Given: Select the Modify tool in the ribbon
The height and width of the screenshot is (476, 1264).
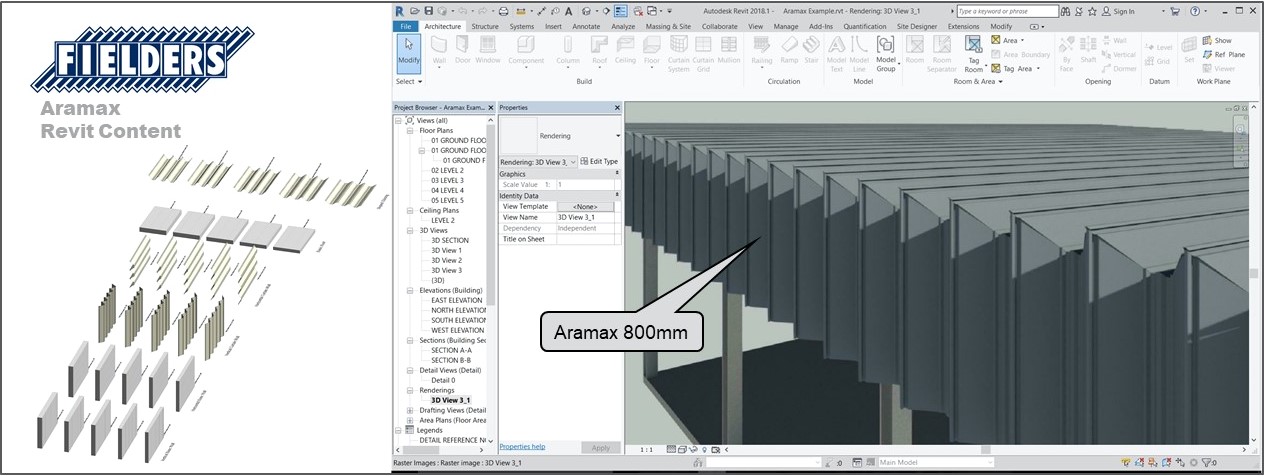Looking at the screenshot, I should click(x=409, y=52).
